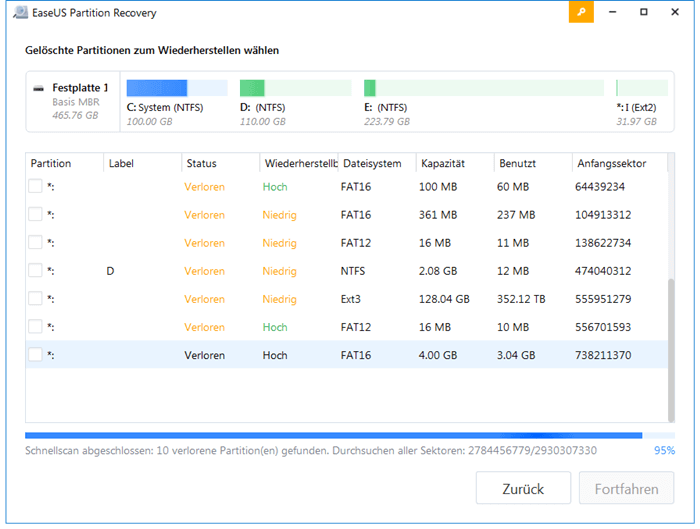This screenshot has width=700, height=529.
Task: Click the EaseUS Partition Recovery app icon
Action: pos(21,12)
